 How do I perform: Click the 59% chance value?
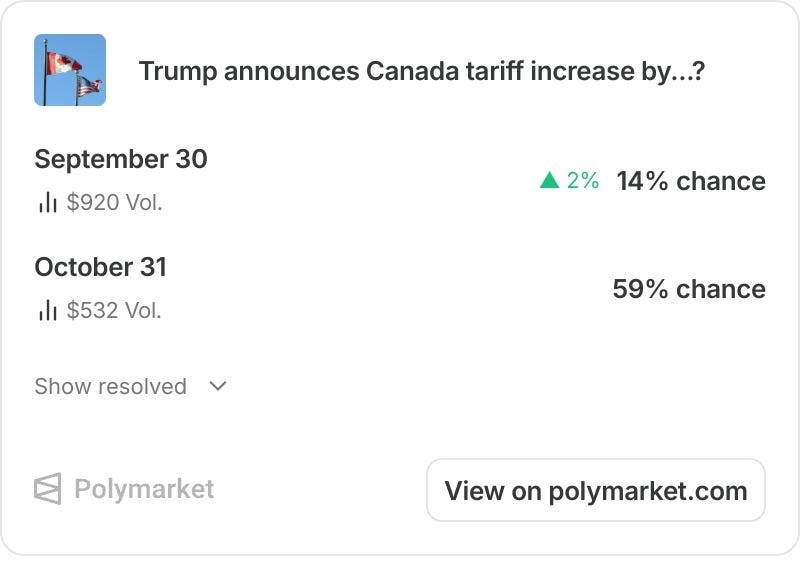point(689,289)
